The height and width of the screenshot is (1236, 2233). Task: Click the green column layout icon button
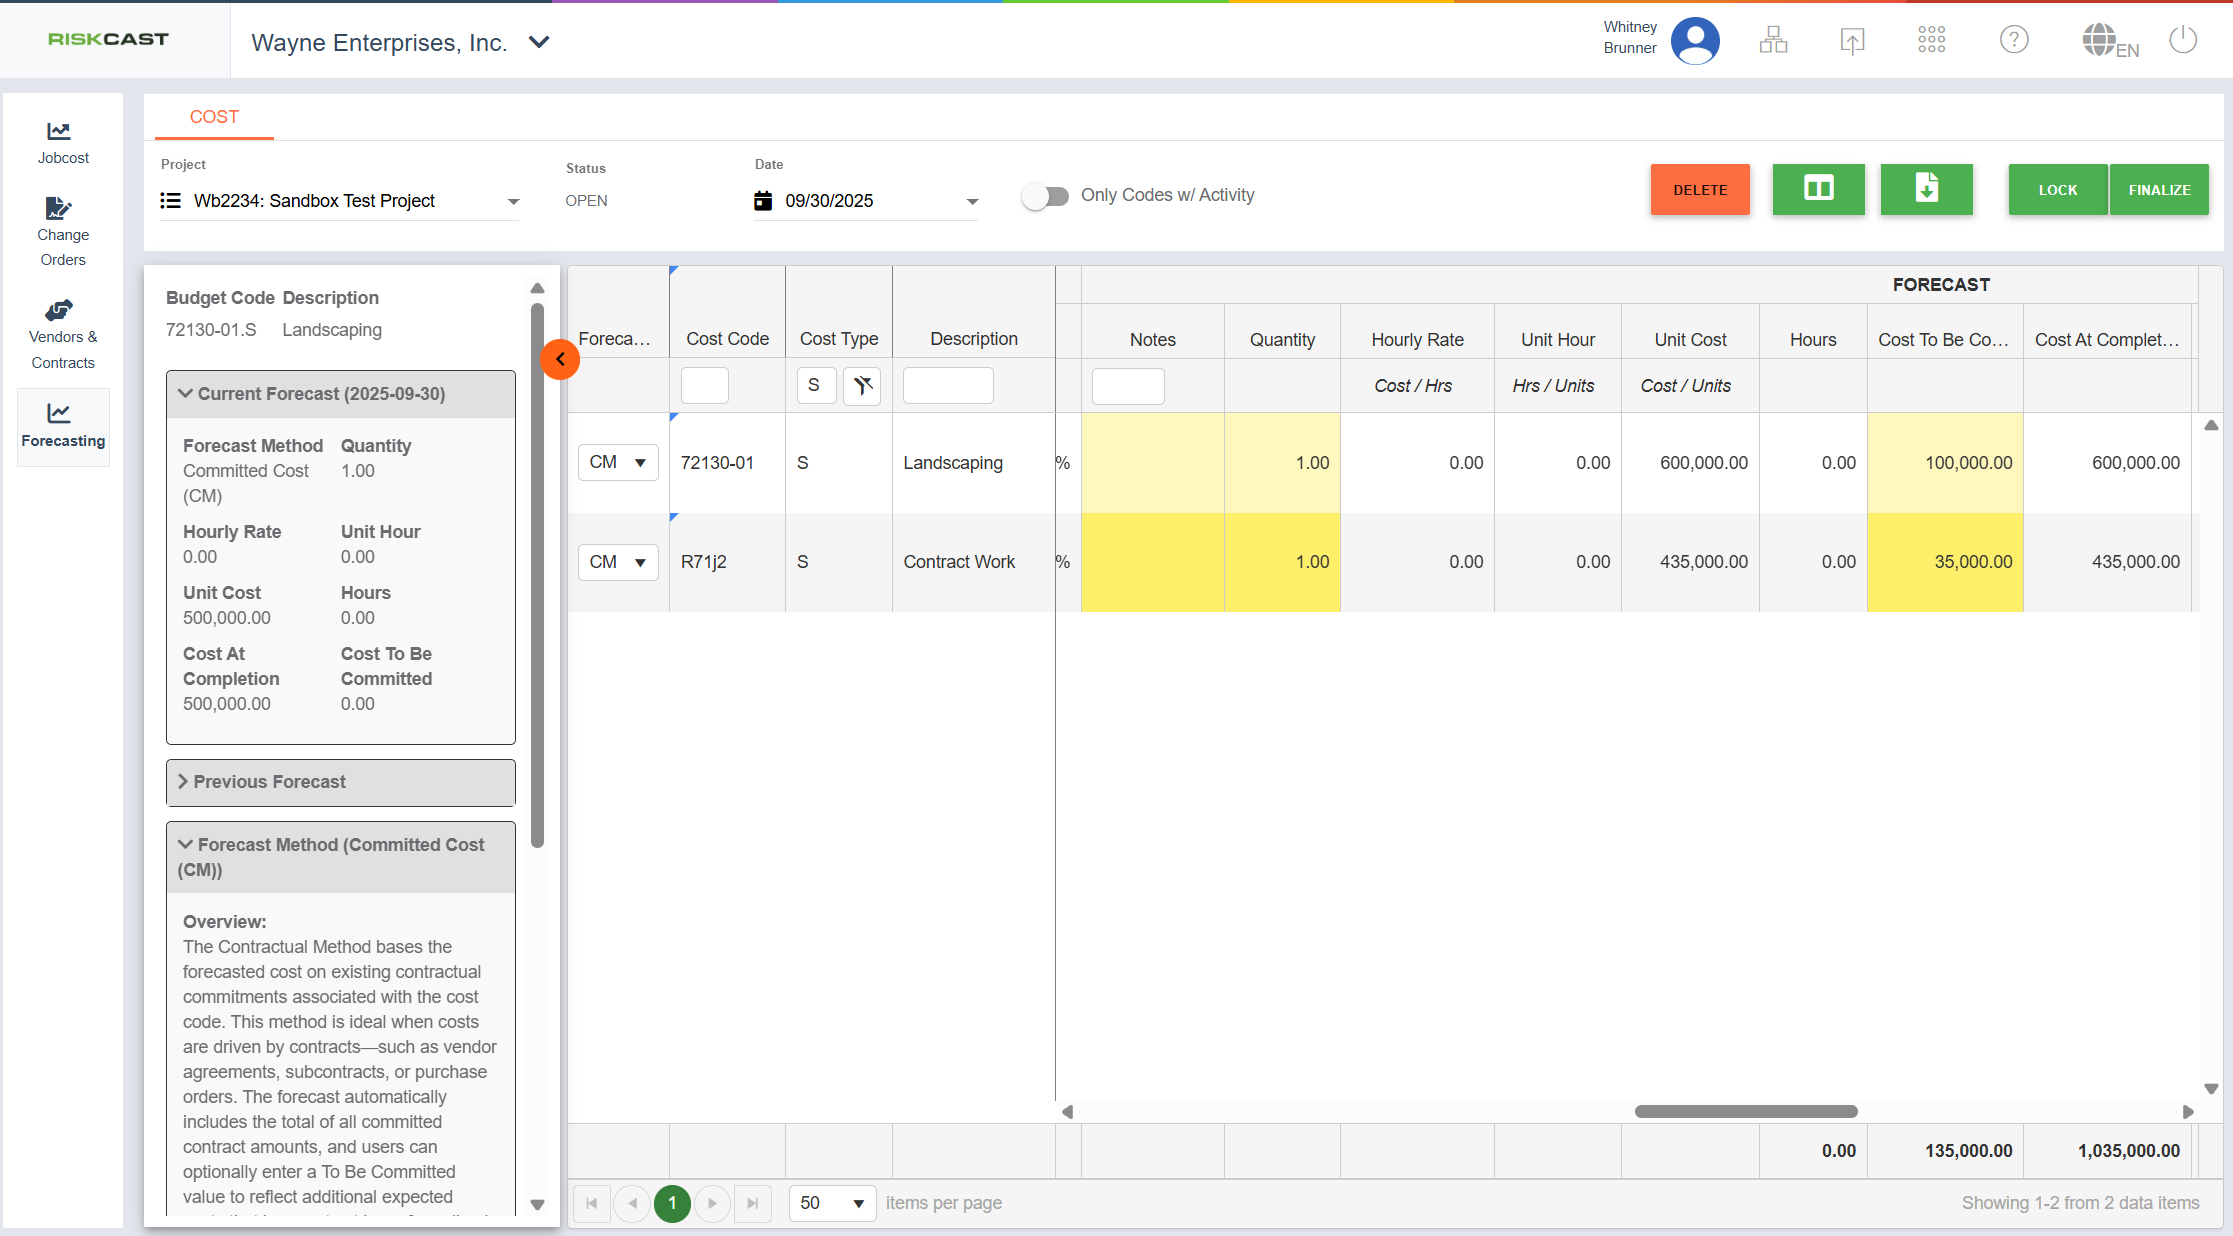pos(1818,189)
